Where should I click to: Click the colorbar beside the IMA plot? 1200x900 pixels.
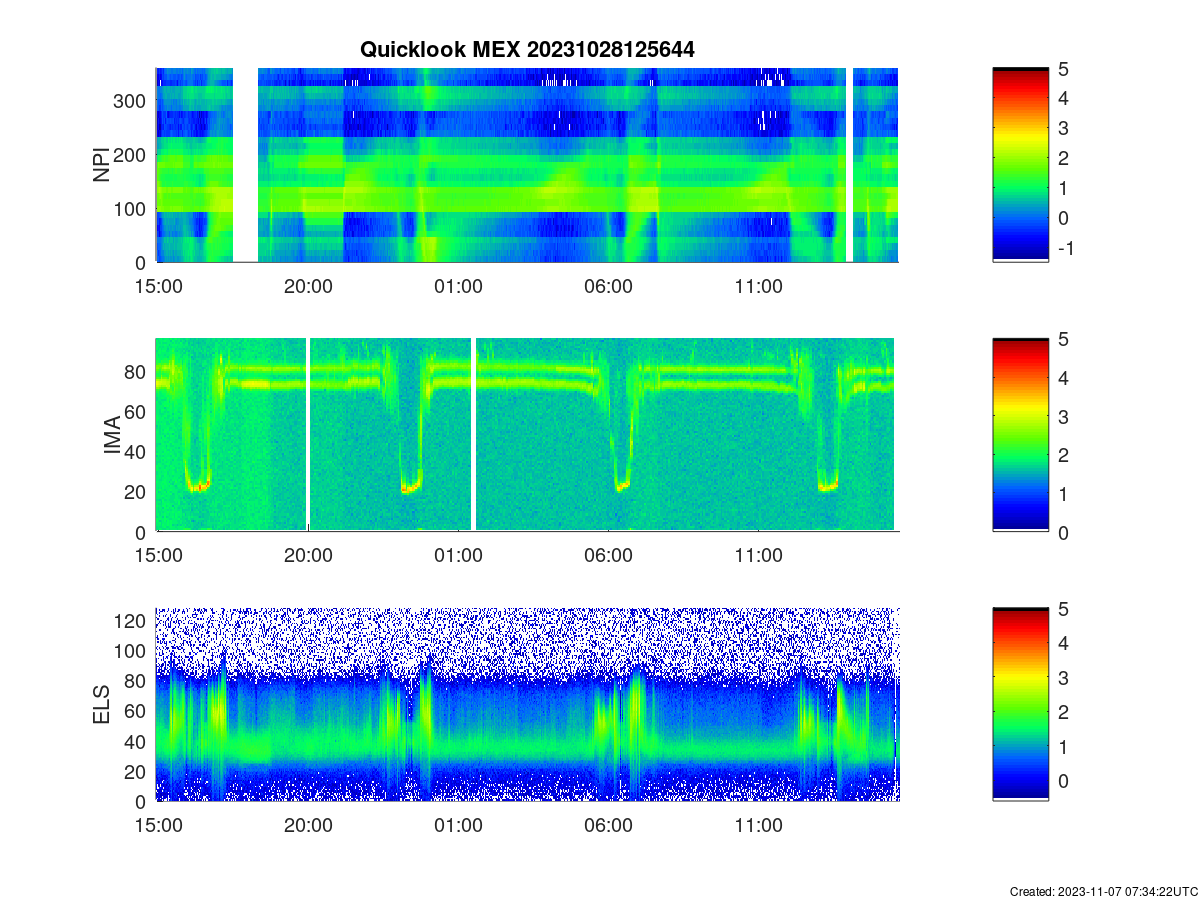pyautogui.click(x=1021, y=435)
